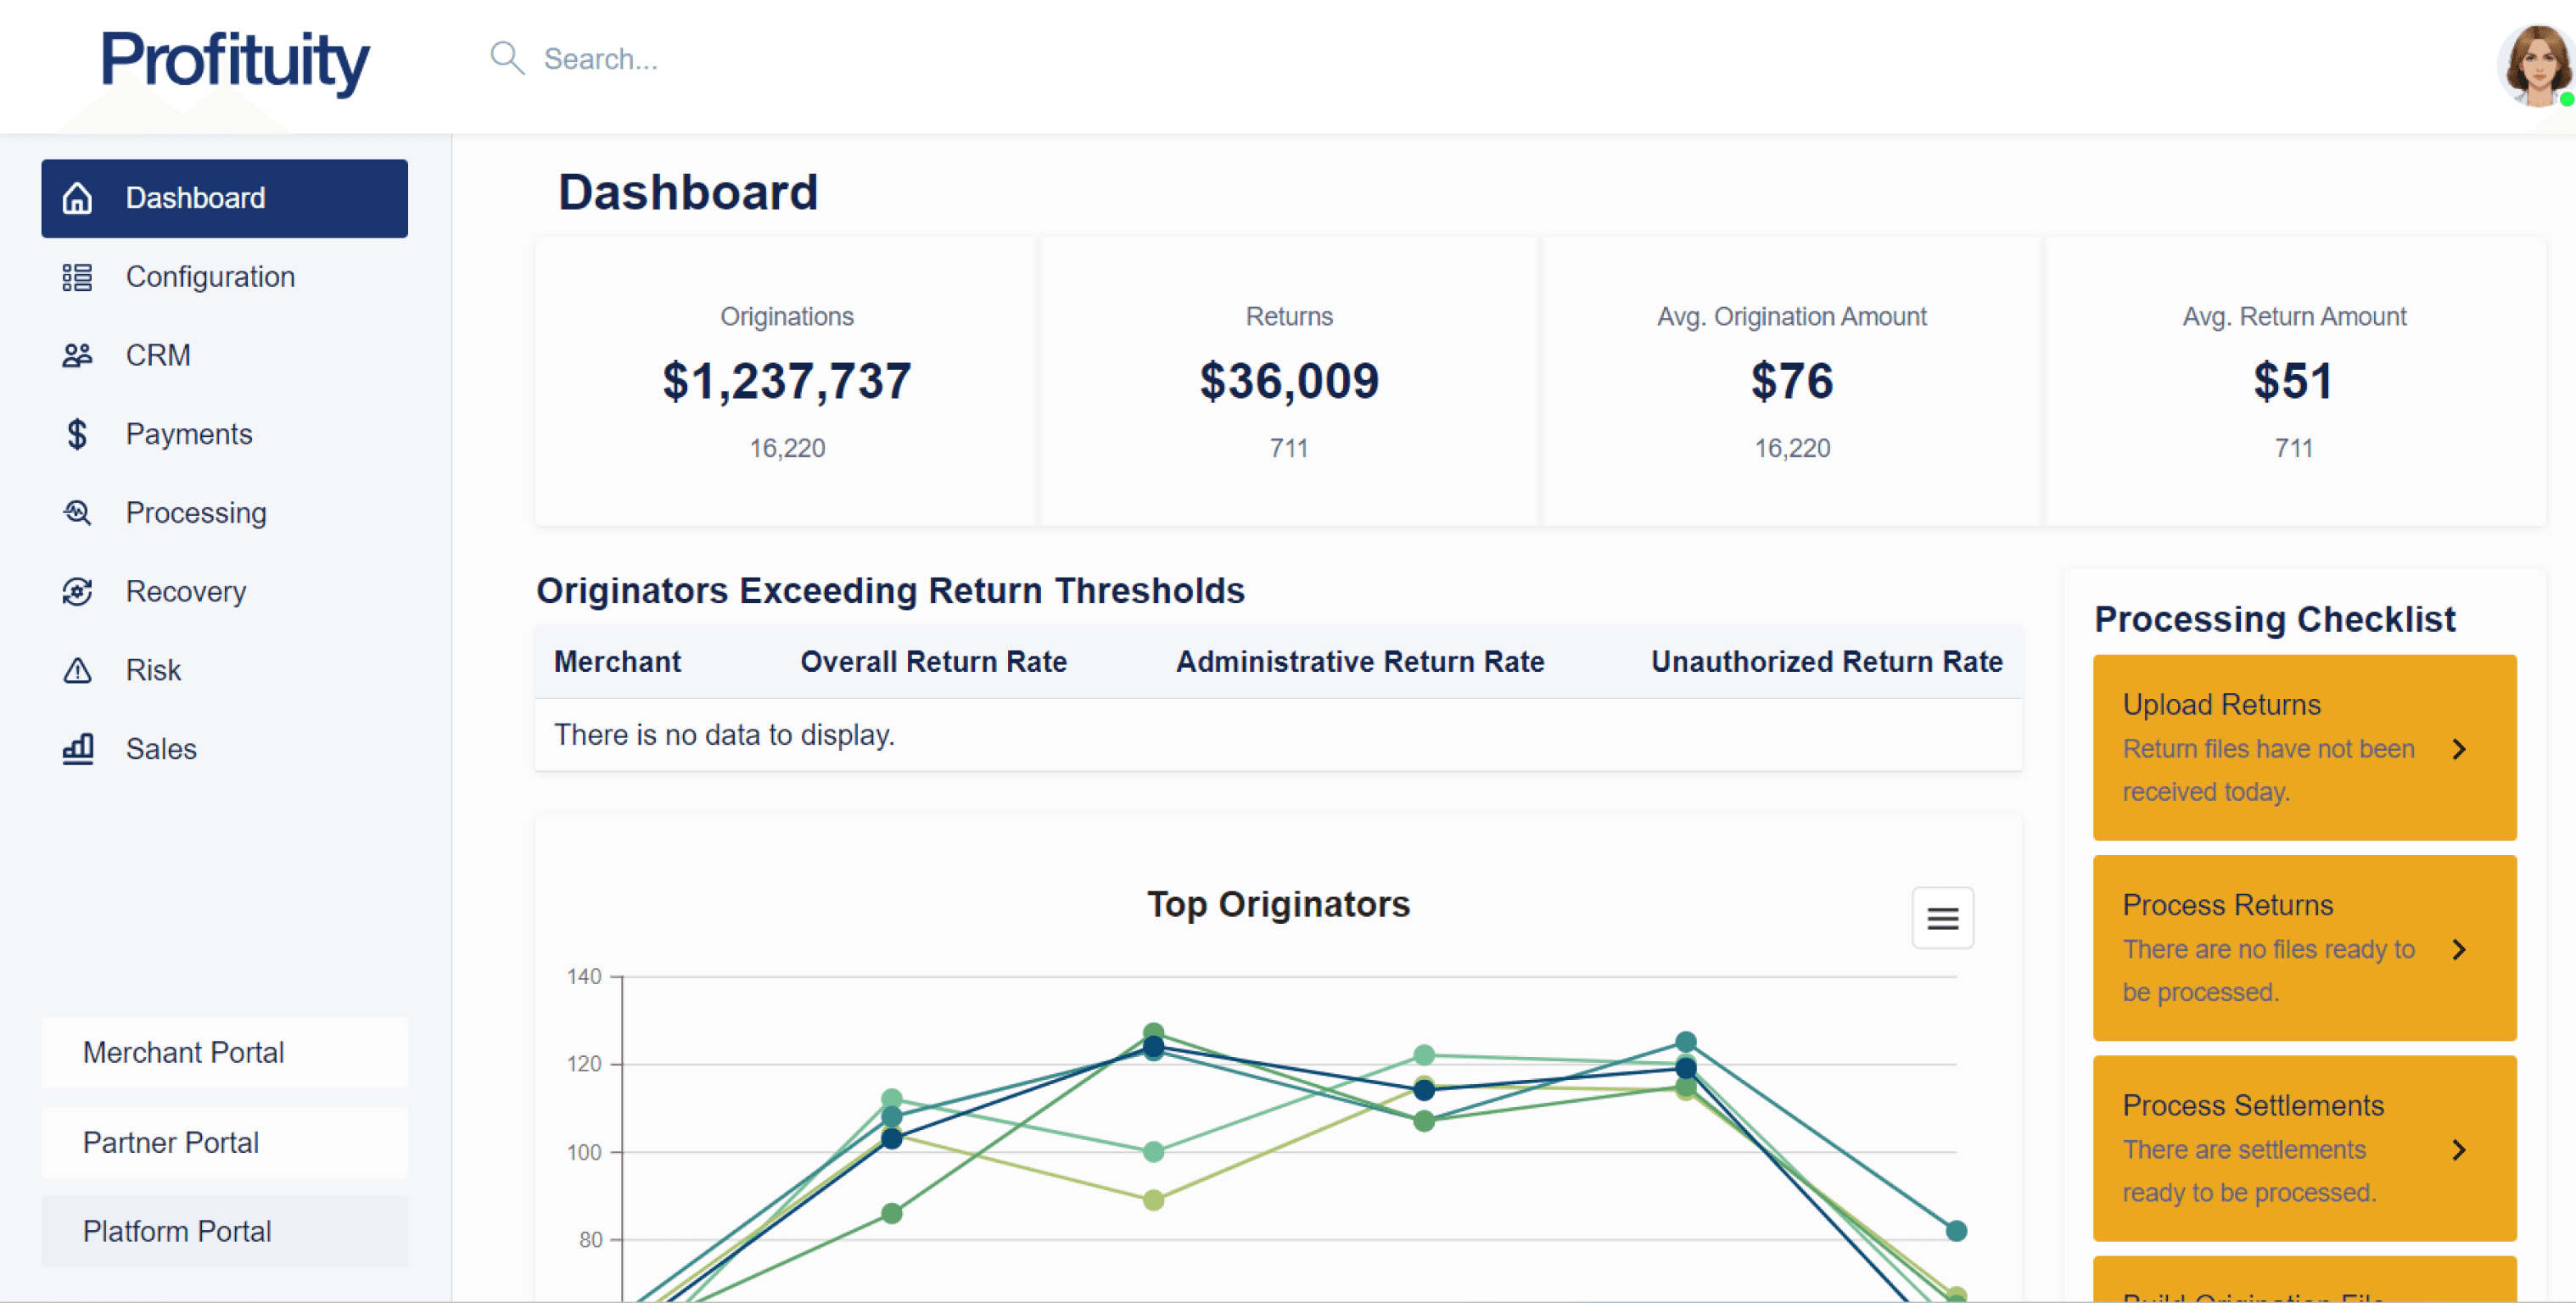Click the Sales bar chart icon
The image size is (2576, 1303).
(x=77, y=749)
